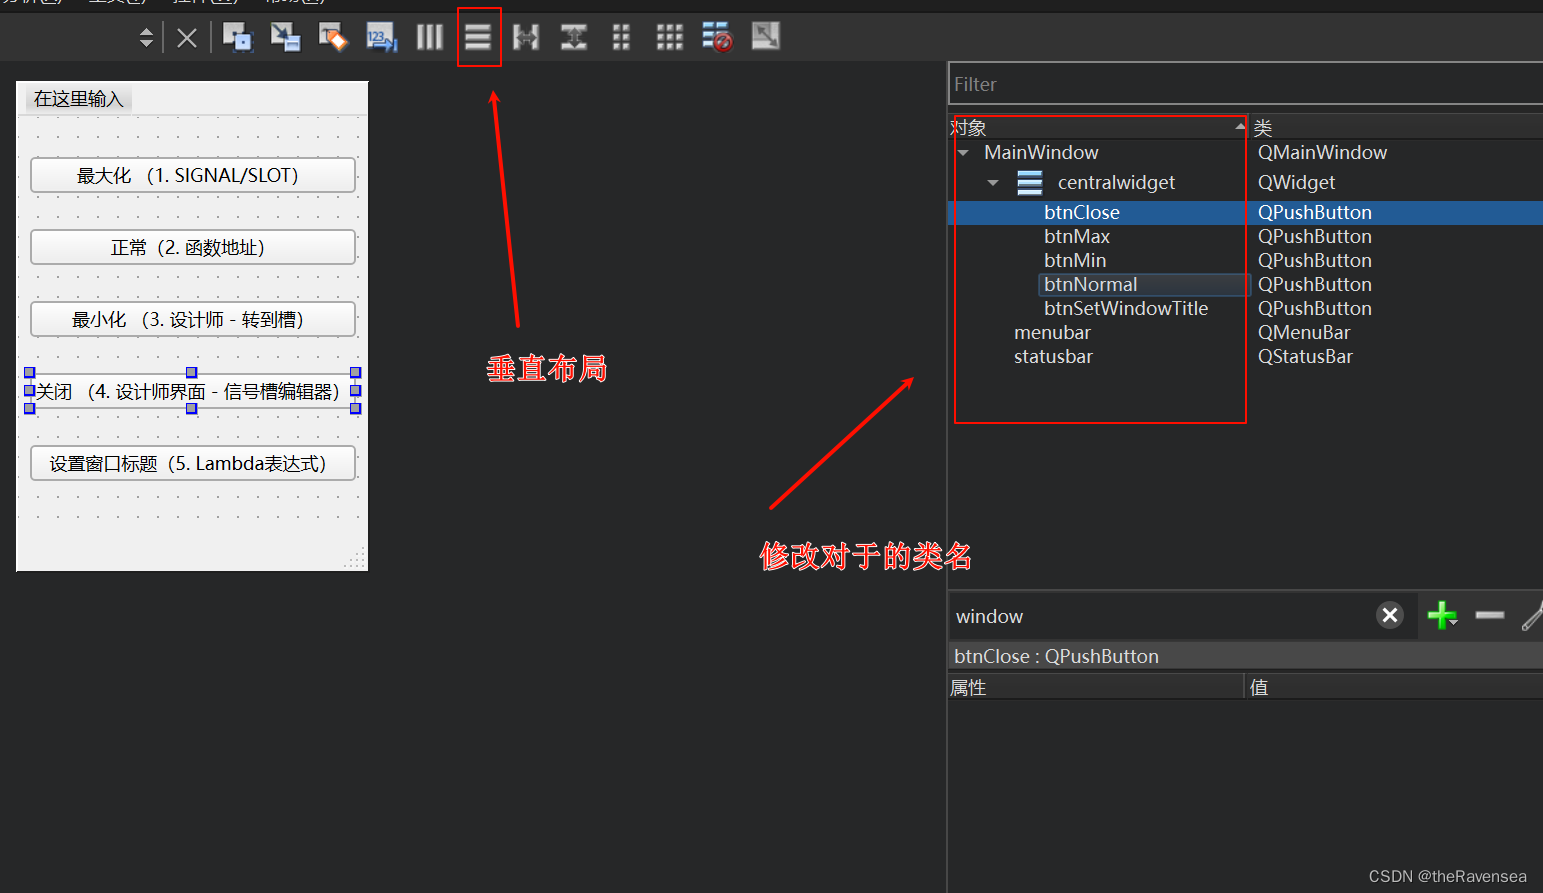This screenshot has height=893, width=1543.
Task: Click the 最大化 (1. SIGNAL/SLOT) button
Action: [x=193, y=175]
